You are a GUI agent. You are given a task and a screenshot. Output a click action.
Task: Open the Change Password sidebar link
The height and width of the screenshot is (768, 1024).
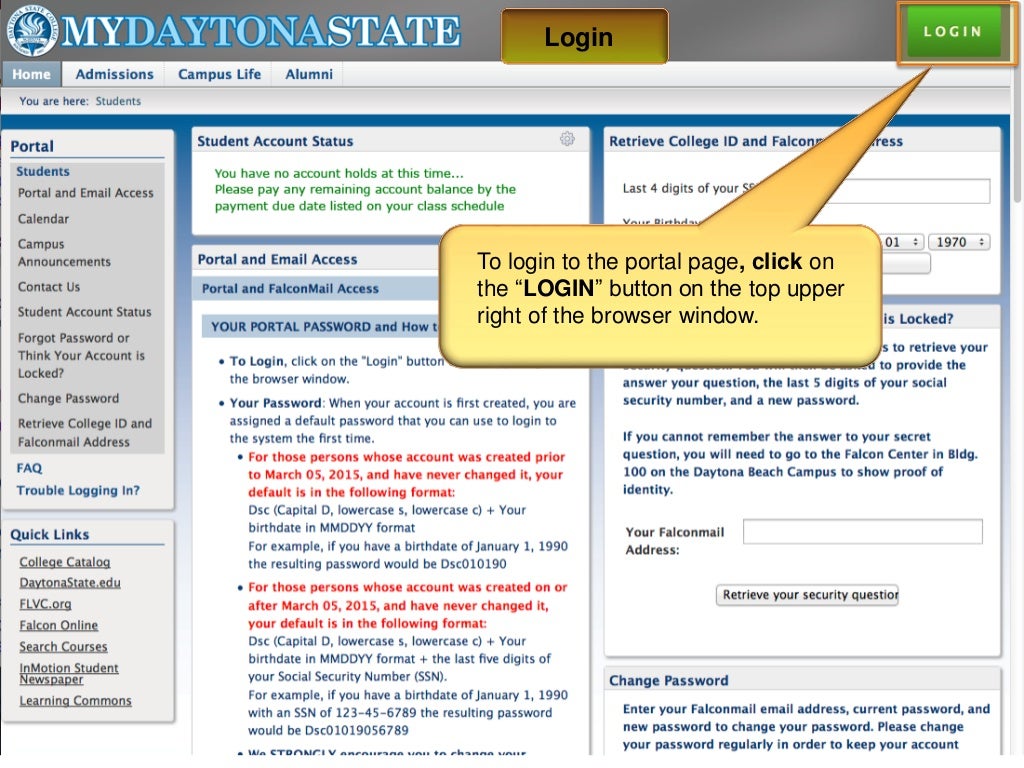(x=69, y=398)
